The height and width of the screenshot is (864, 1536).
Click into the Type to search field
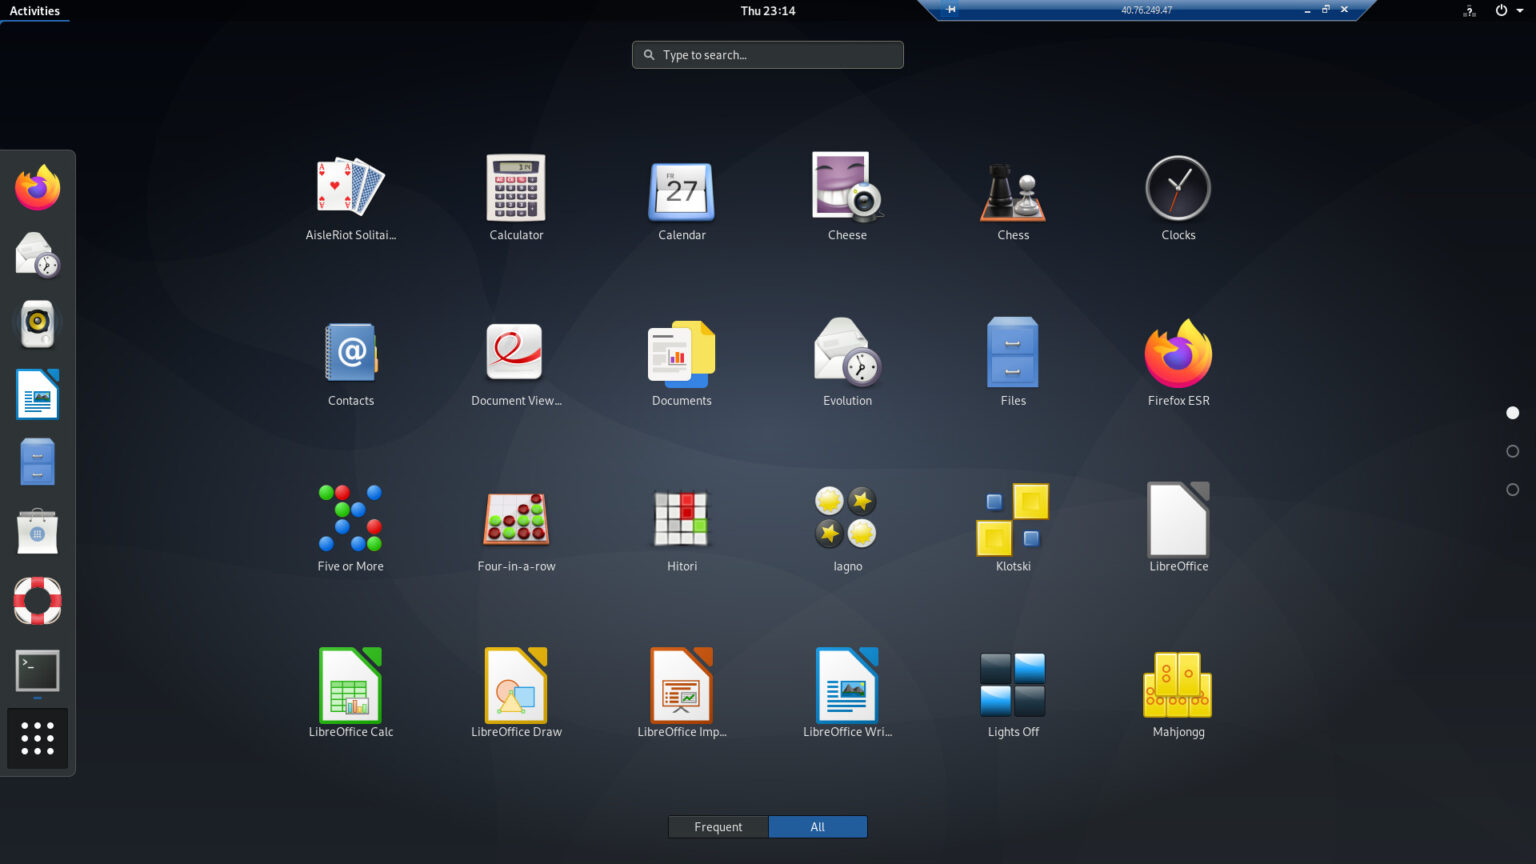tap(768, 55)
